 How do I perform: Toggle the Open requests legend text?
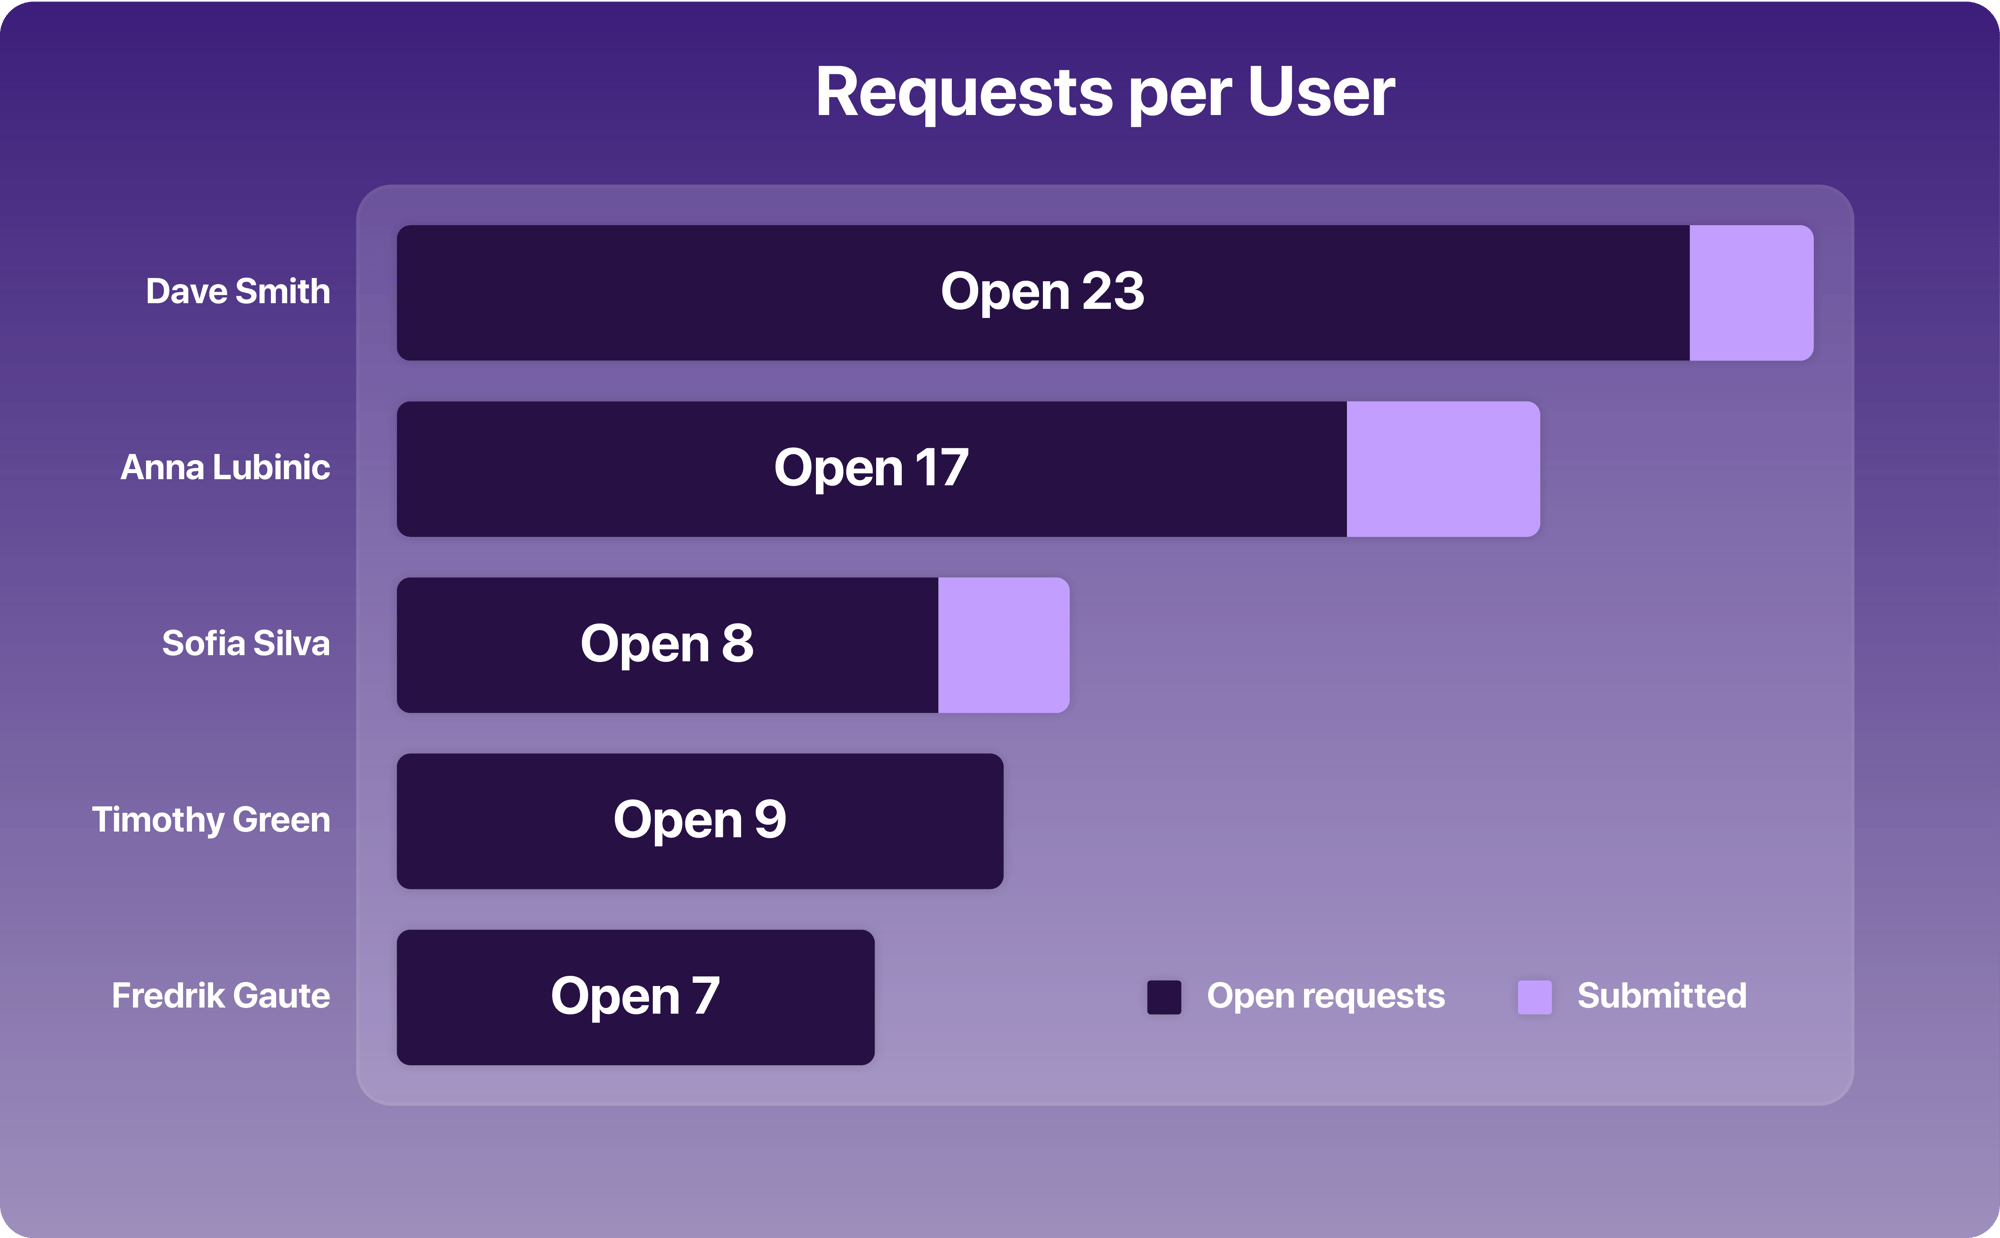click(1325, 996)
